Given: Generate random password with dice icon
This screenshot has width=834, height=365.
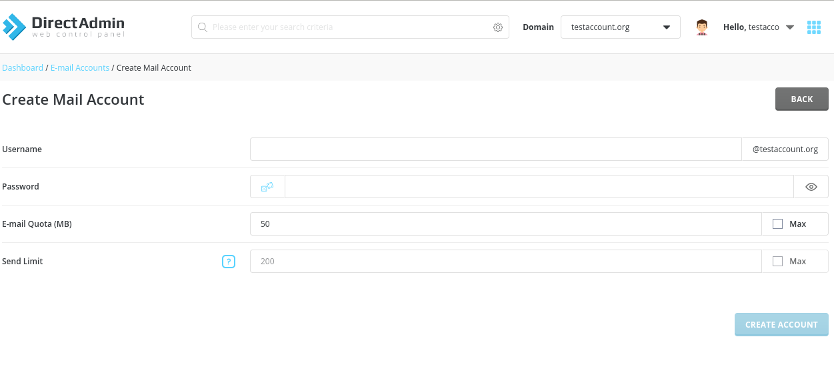Looking at the screenshot, I should tap(268, 187).
